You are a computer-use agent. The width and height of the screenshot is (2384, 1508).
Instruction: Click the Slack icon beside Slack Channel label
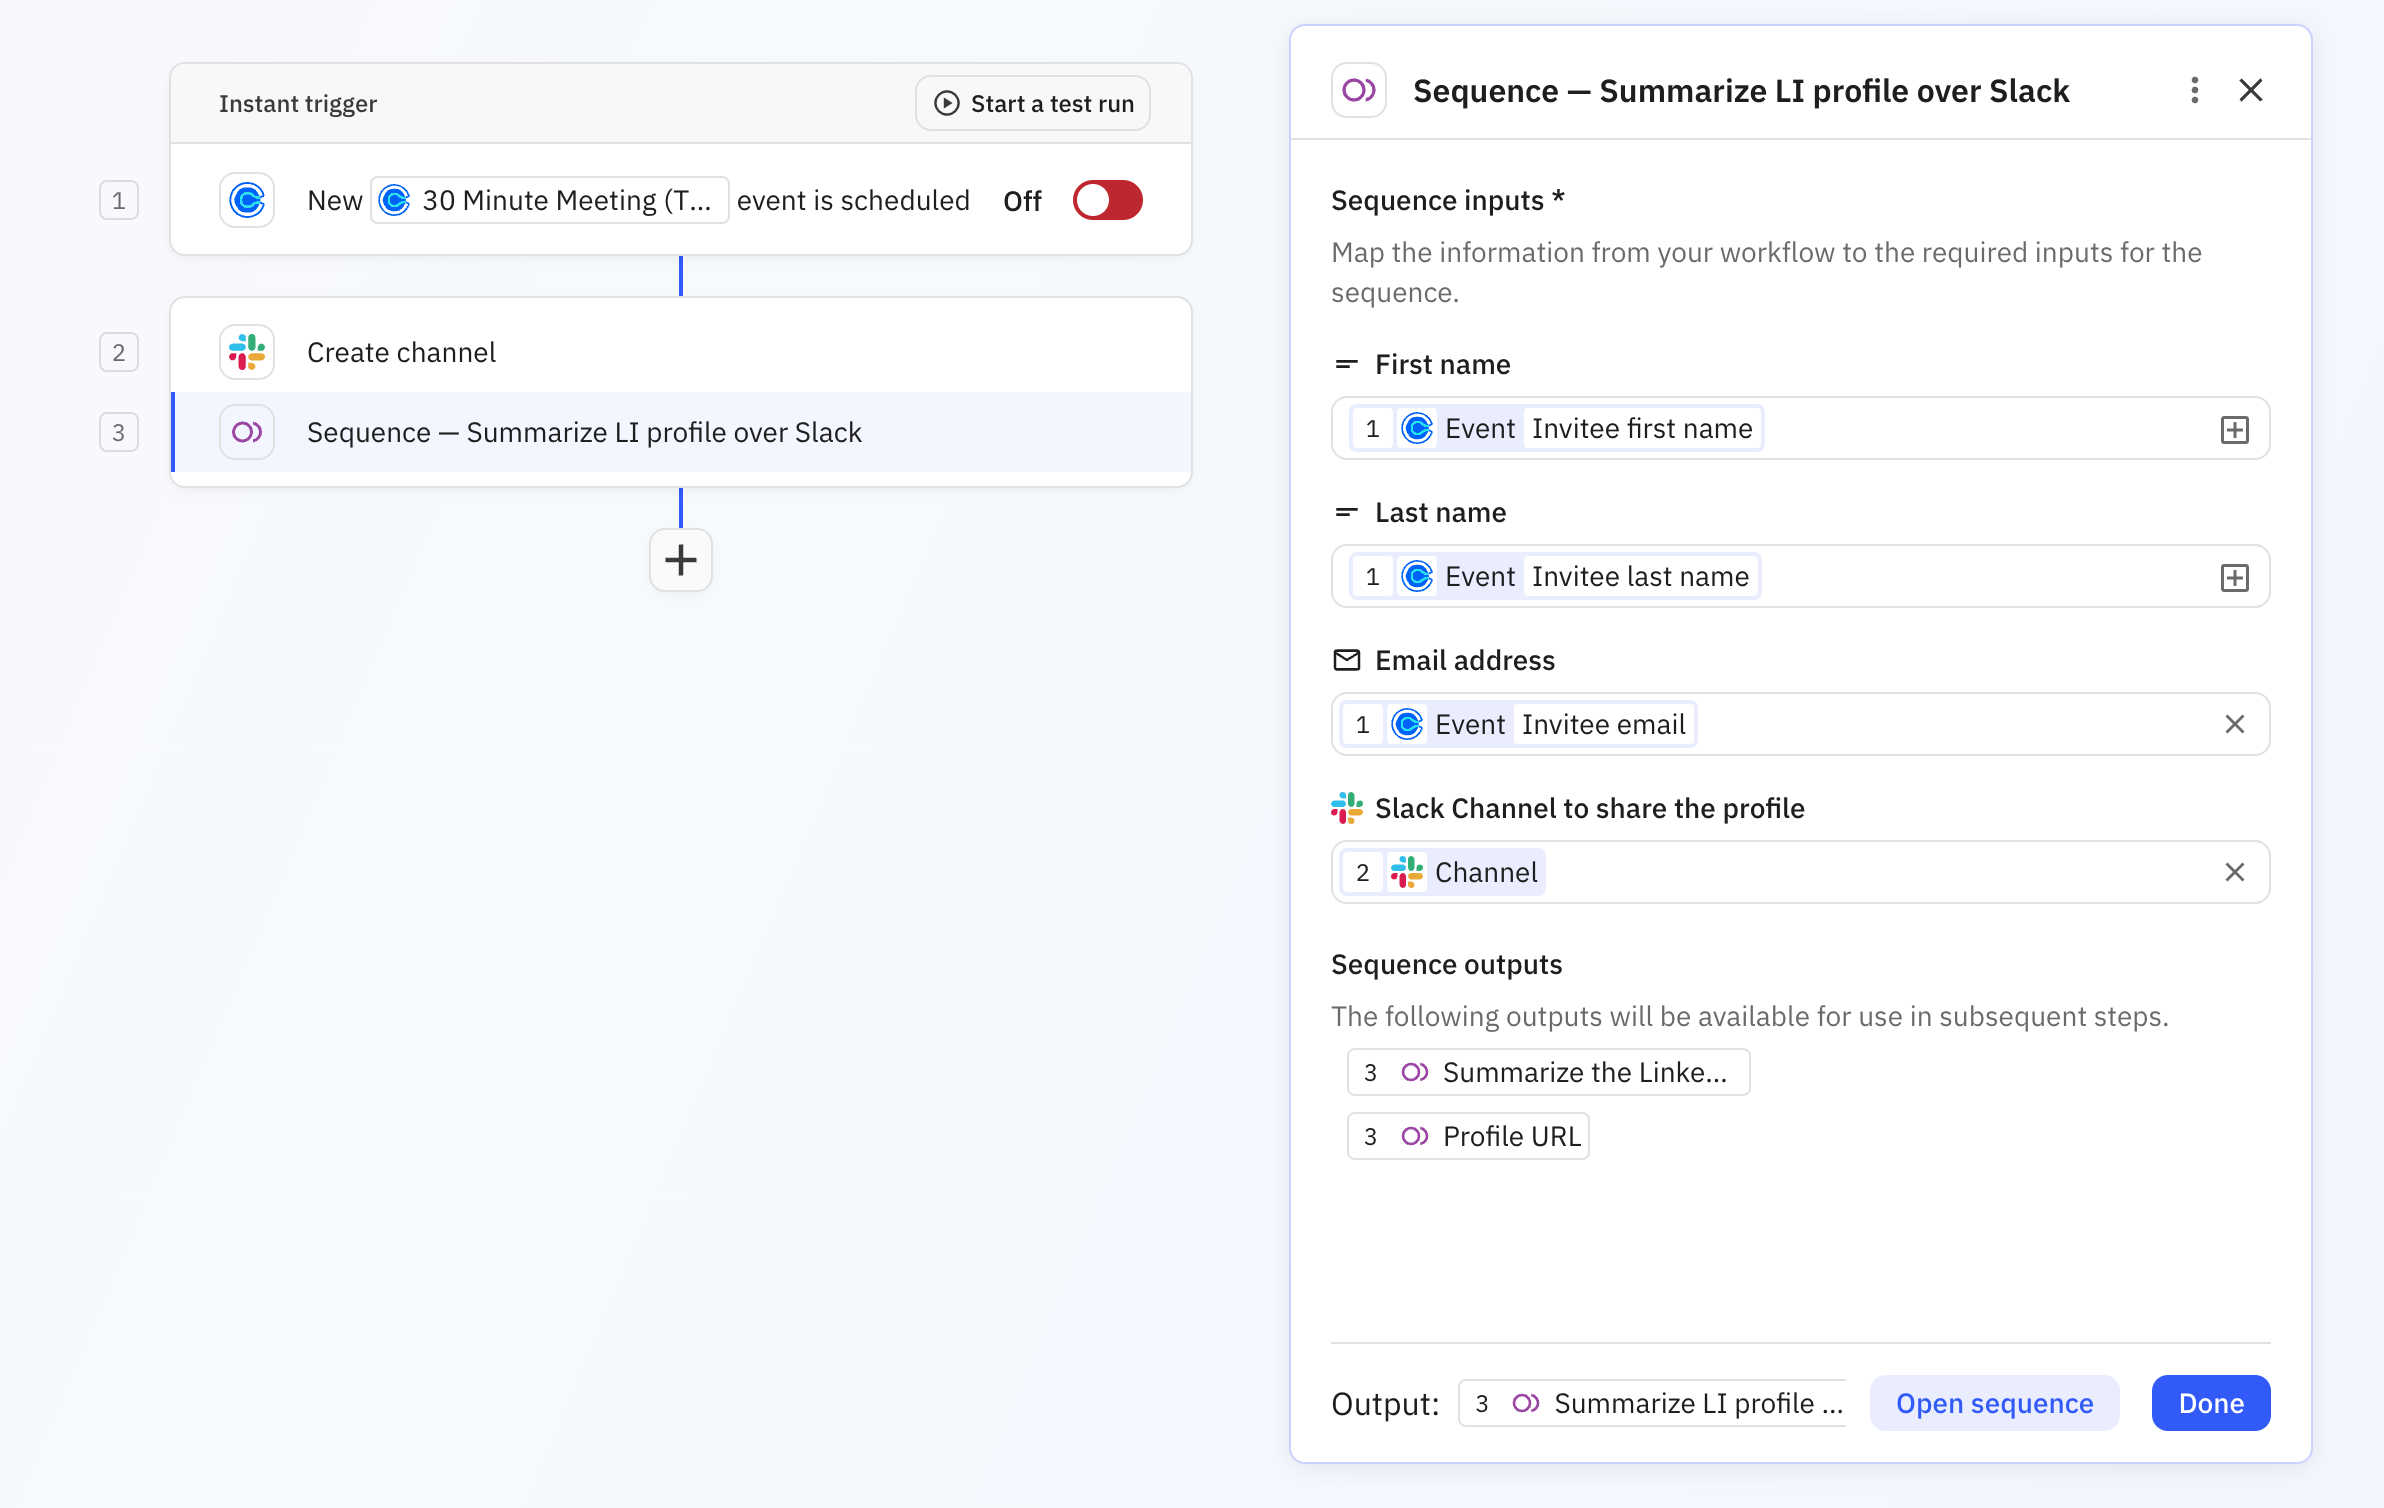(1346, 808)
